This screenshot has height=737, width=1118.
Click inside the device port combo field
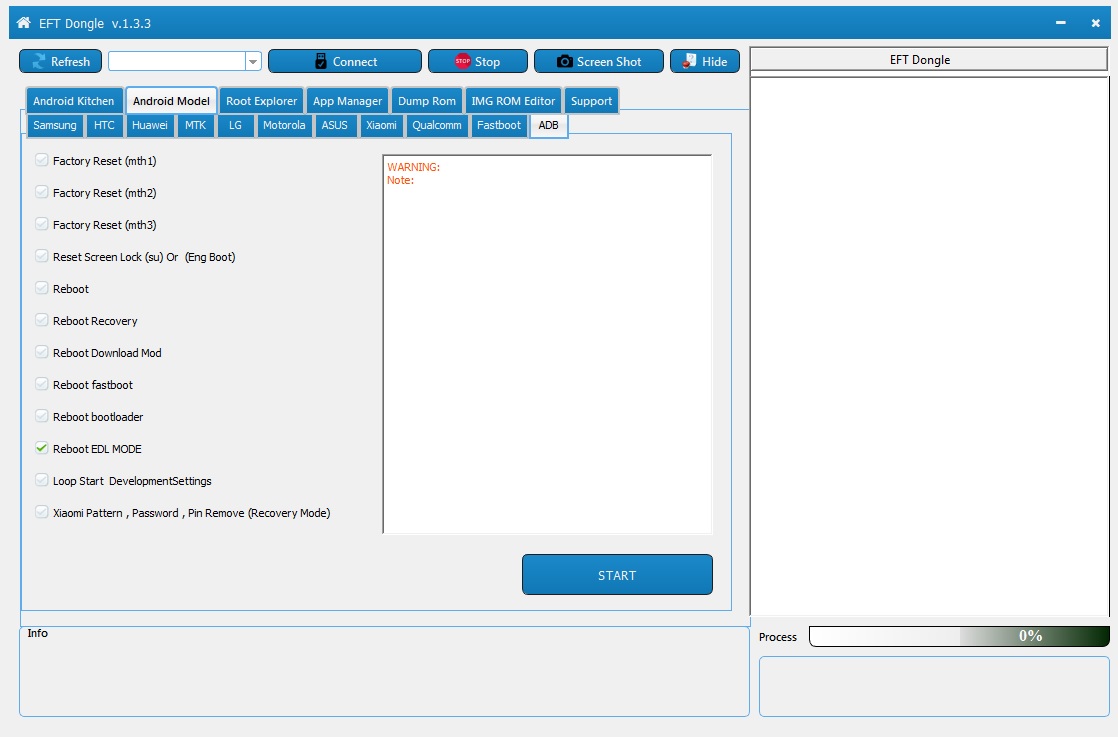(x=177, y=62)
